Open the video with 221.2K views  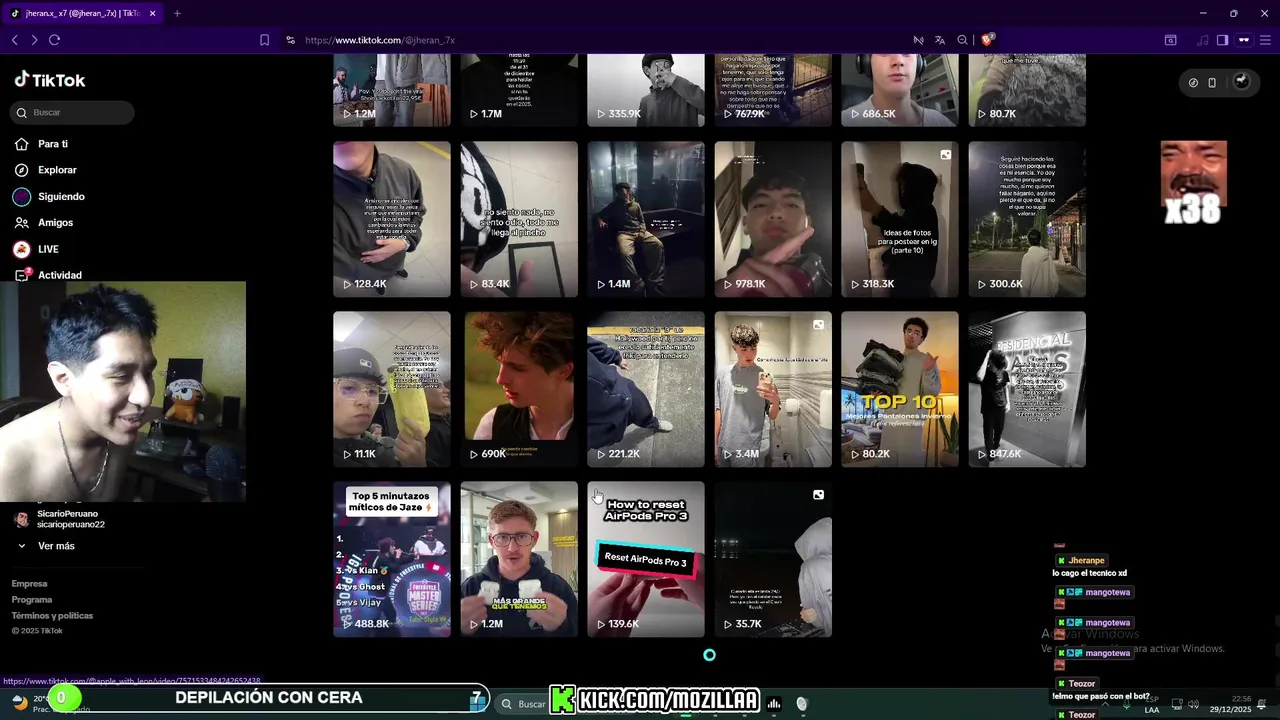click(x=646, y=389)
